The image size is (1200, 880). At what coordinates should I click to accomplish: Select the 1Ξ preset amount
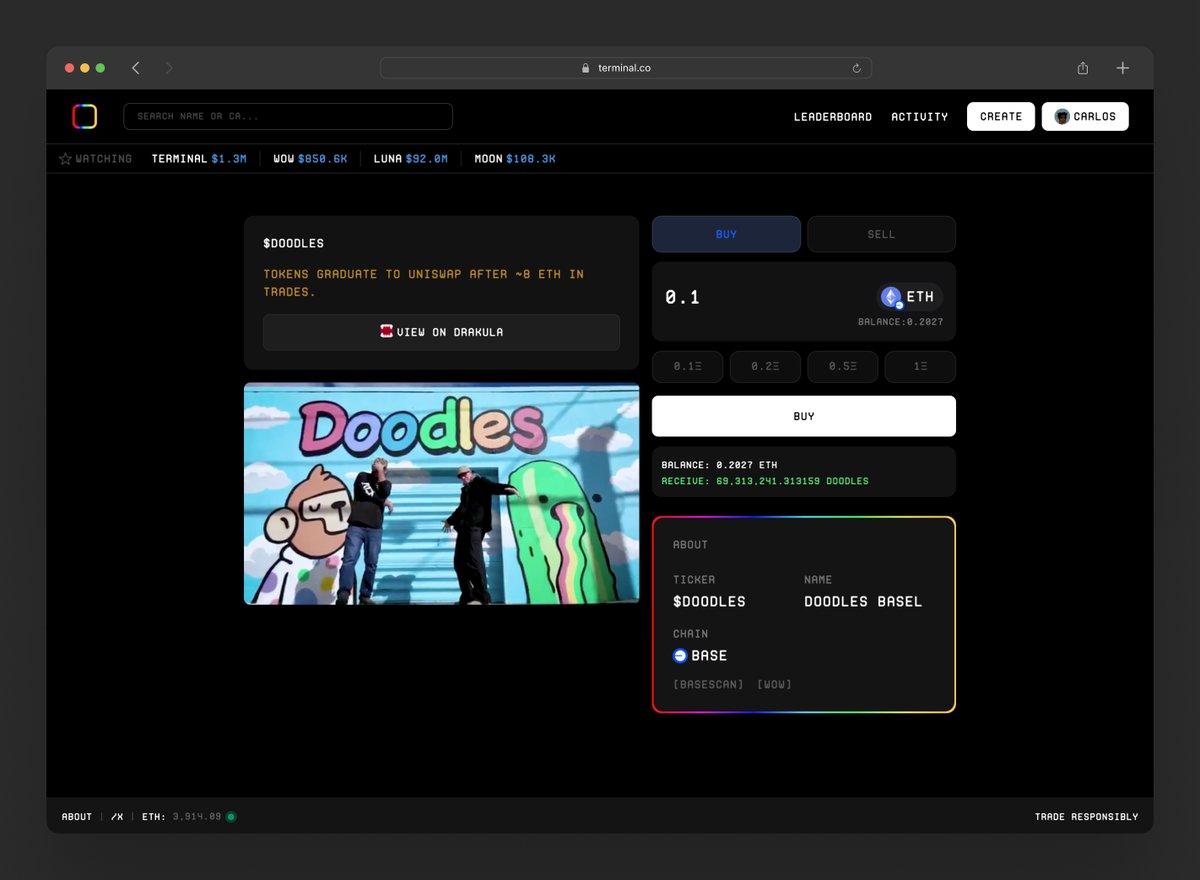click(920, 367)
